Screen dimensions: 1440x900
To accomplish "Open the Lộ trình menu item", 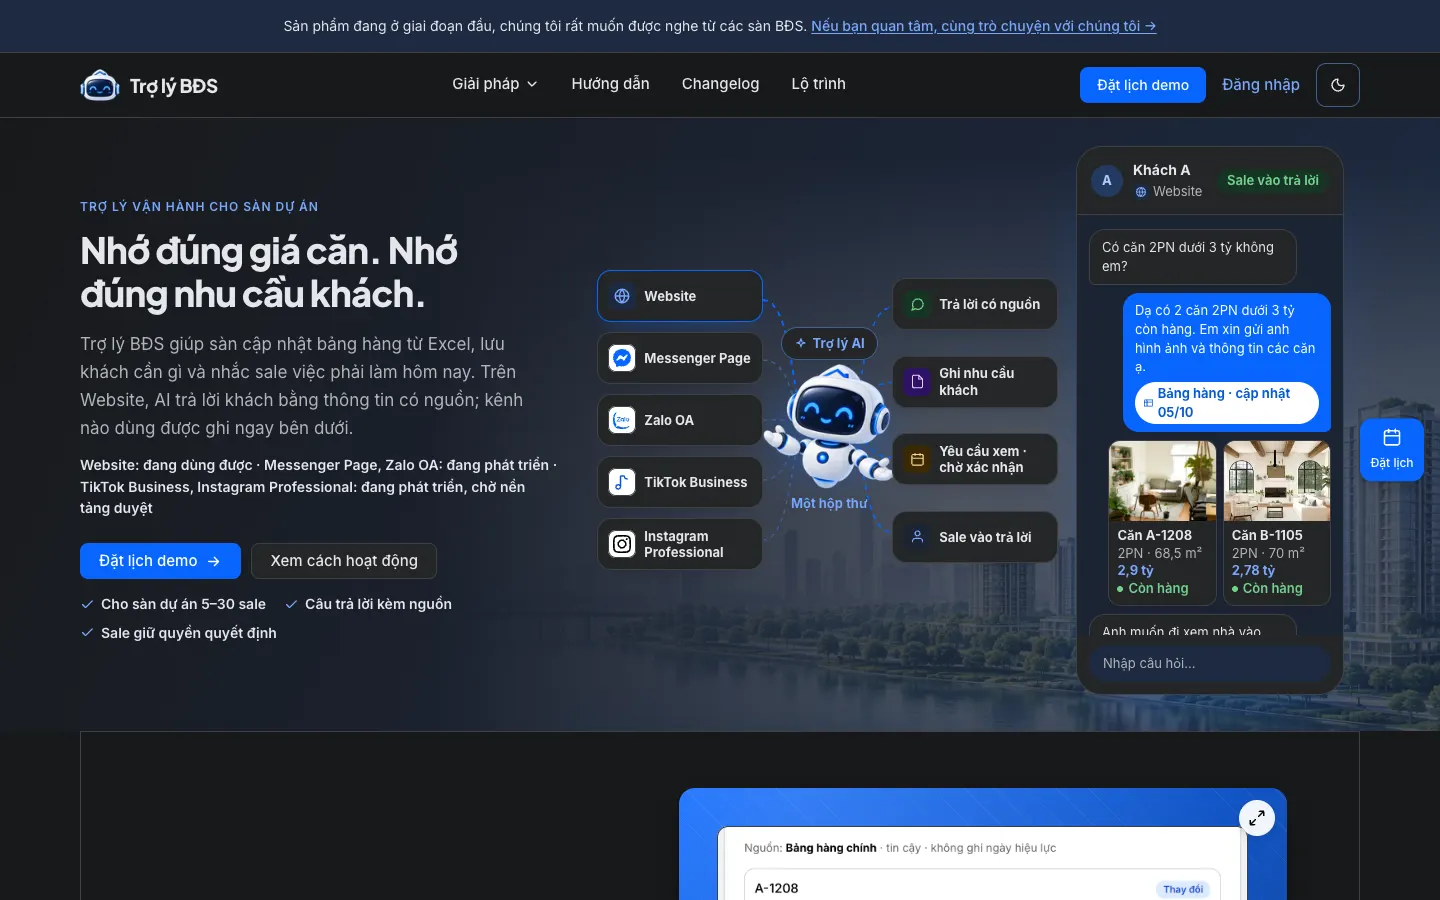I will pos(818,84).
